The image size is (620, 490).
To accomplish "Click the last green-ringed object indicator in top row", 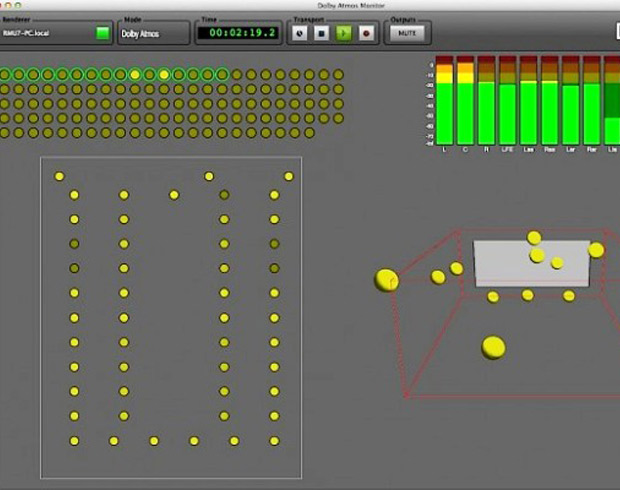I will [x=222, y=74].
